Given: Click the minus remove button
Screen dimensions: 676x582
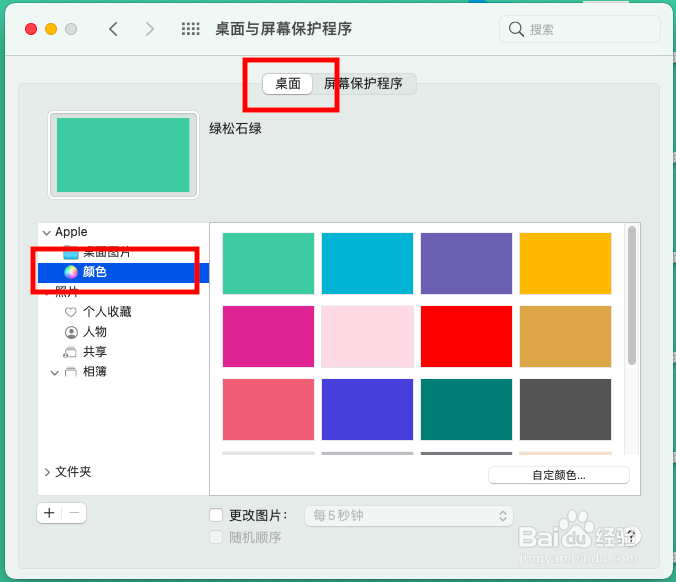Looking at the screenshot, I should pos(74,513).
